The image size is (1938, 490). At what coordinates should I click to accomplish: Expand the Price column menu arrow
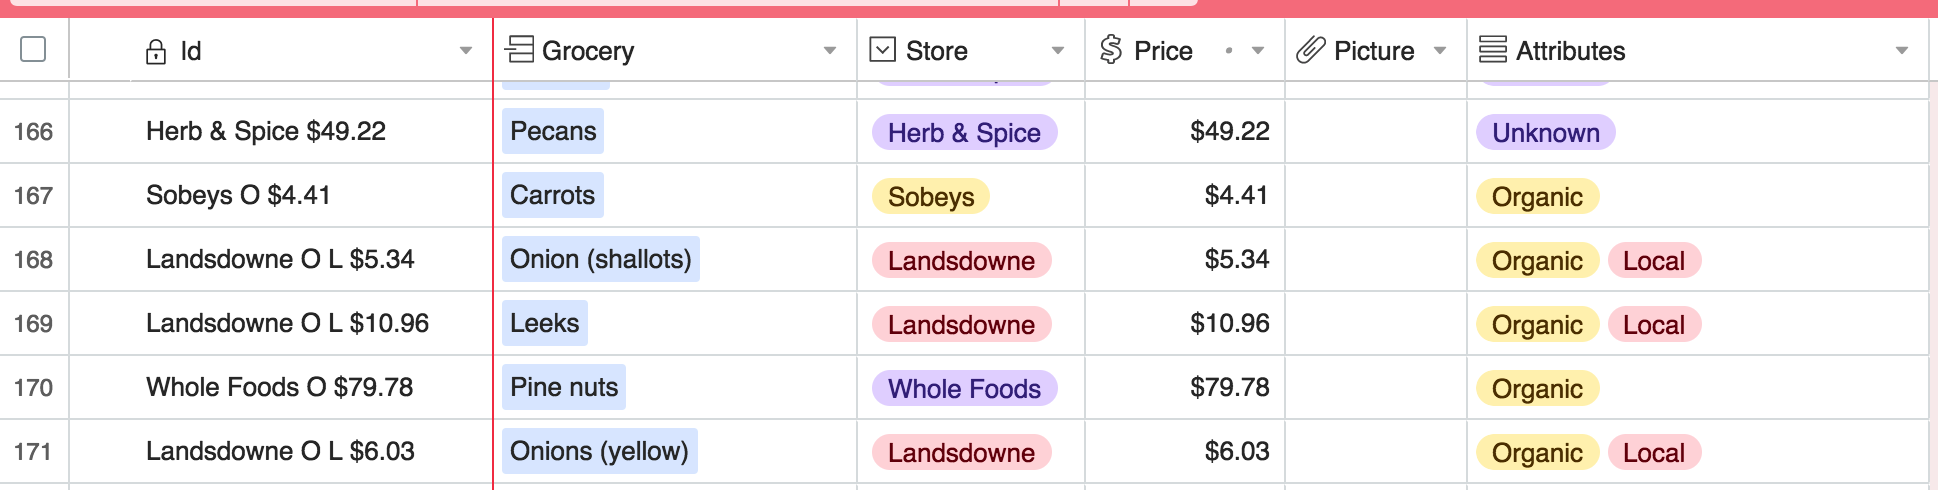pyautogui.click(x=1258, y=51)
